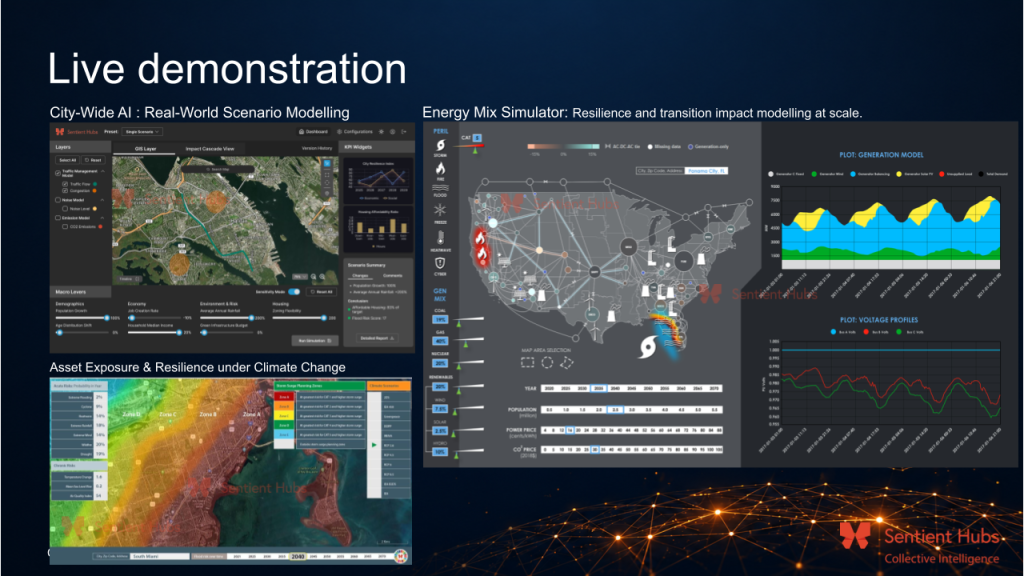This screenshot has height=576, width=1024.
Task: Select the Flood peril icon
Action: click(x=440, y=189)
